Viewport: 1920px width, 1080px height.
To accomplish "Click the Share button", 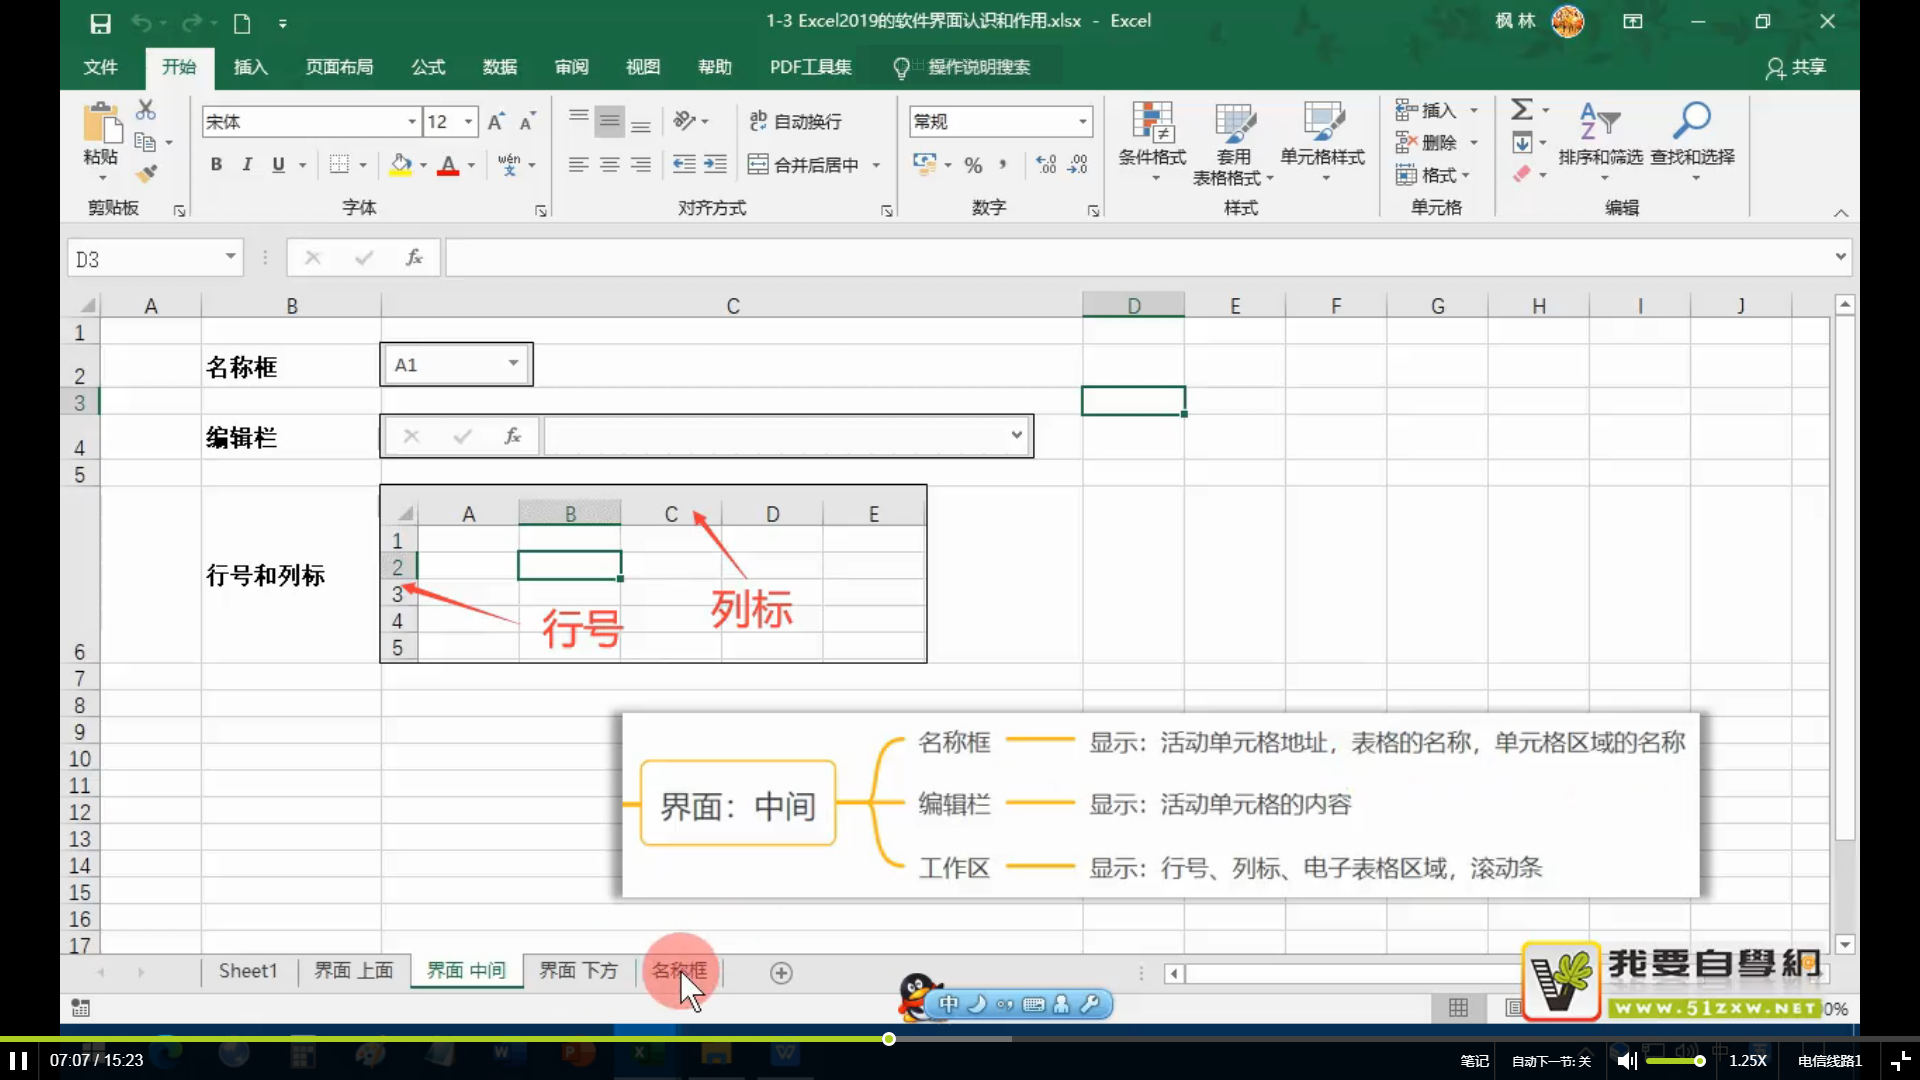I will pyautogui.click(x=1796, y=67).
